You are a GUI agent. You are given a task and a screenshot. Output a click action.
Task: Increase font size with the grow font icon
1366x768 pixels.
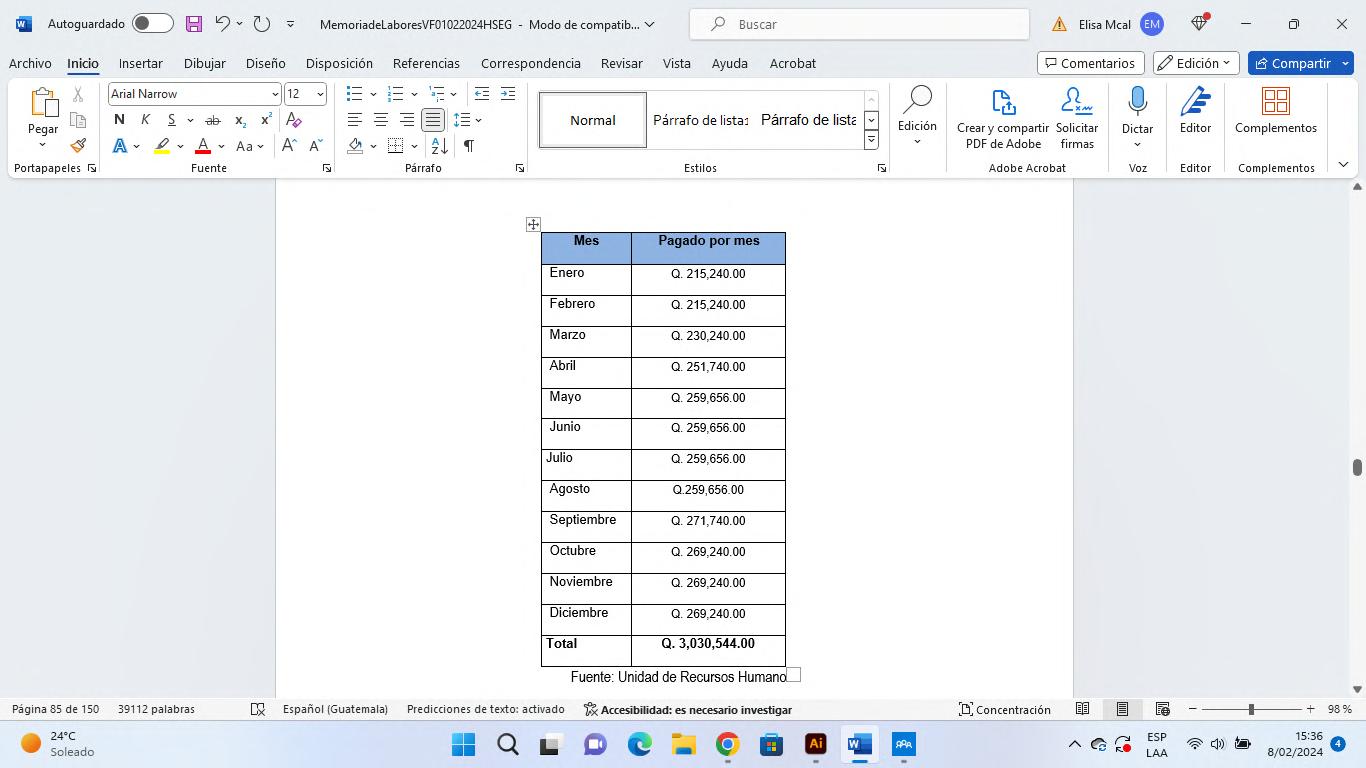[289, 146]
